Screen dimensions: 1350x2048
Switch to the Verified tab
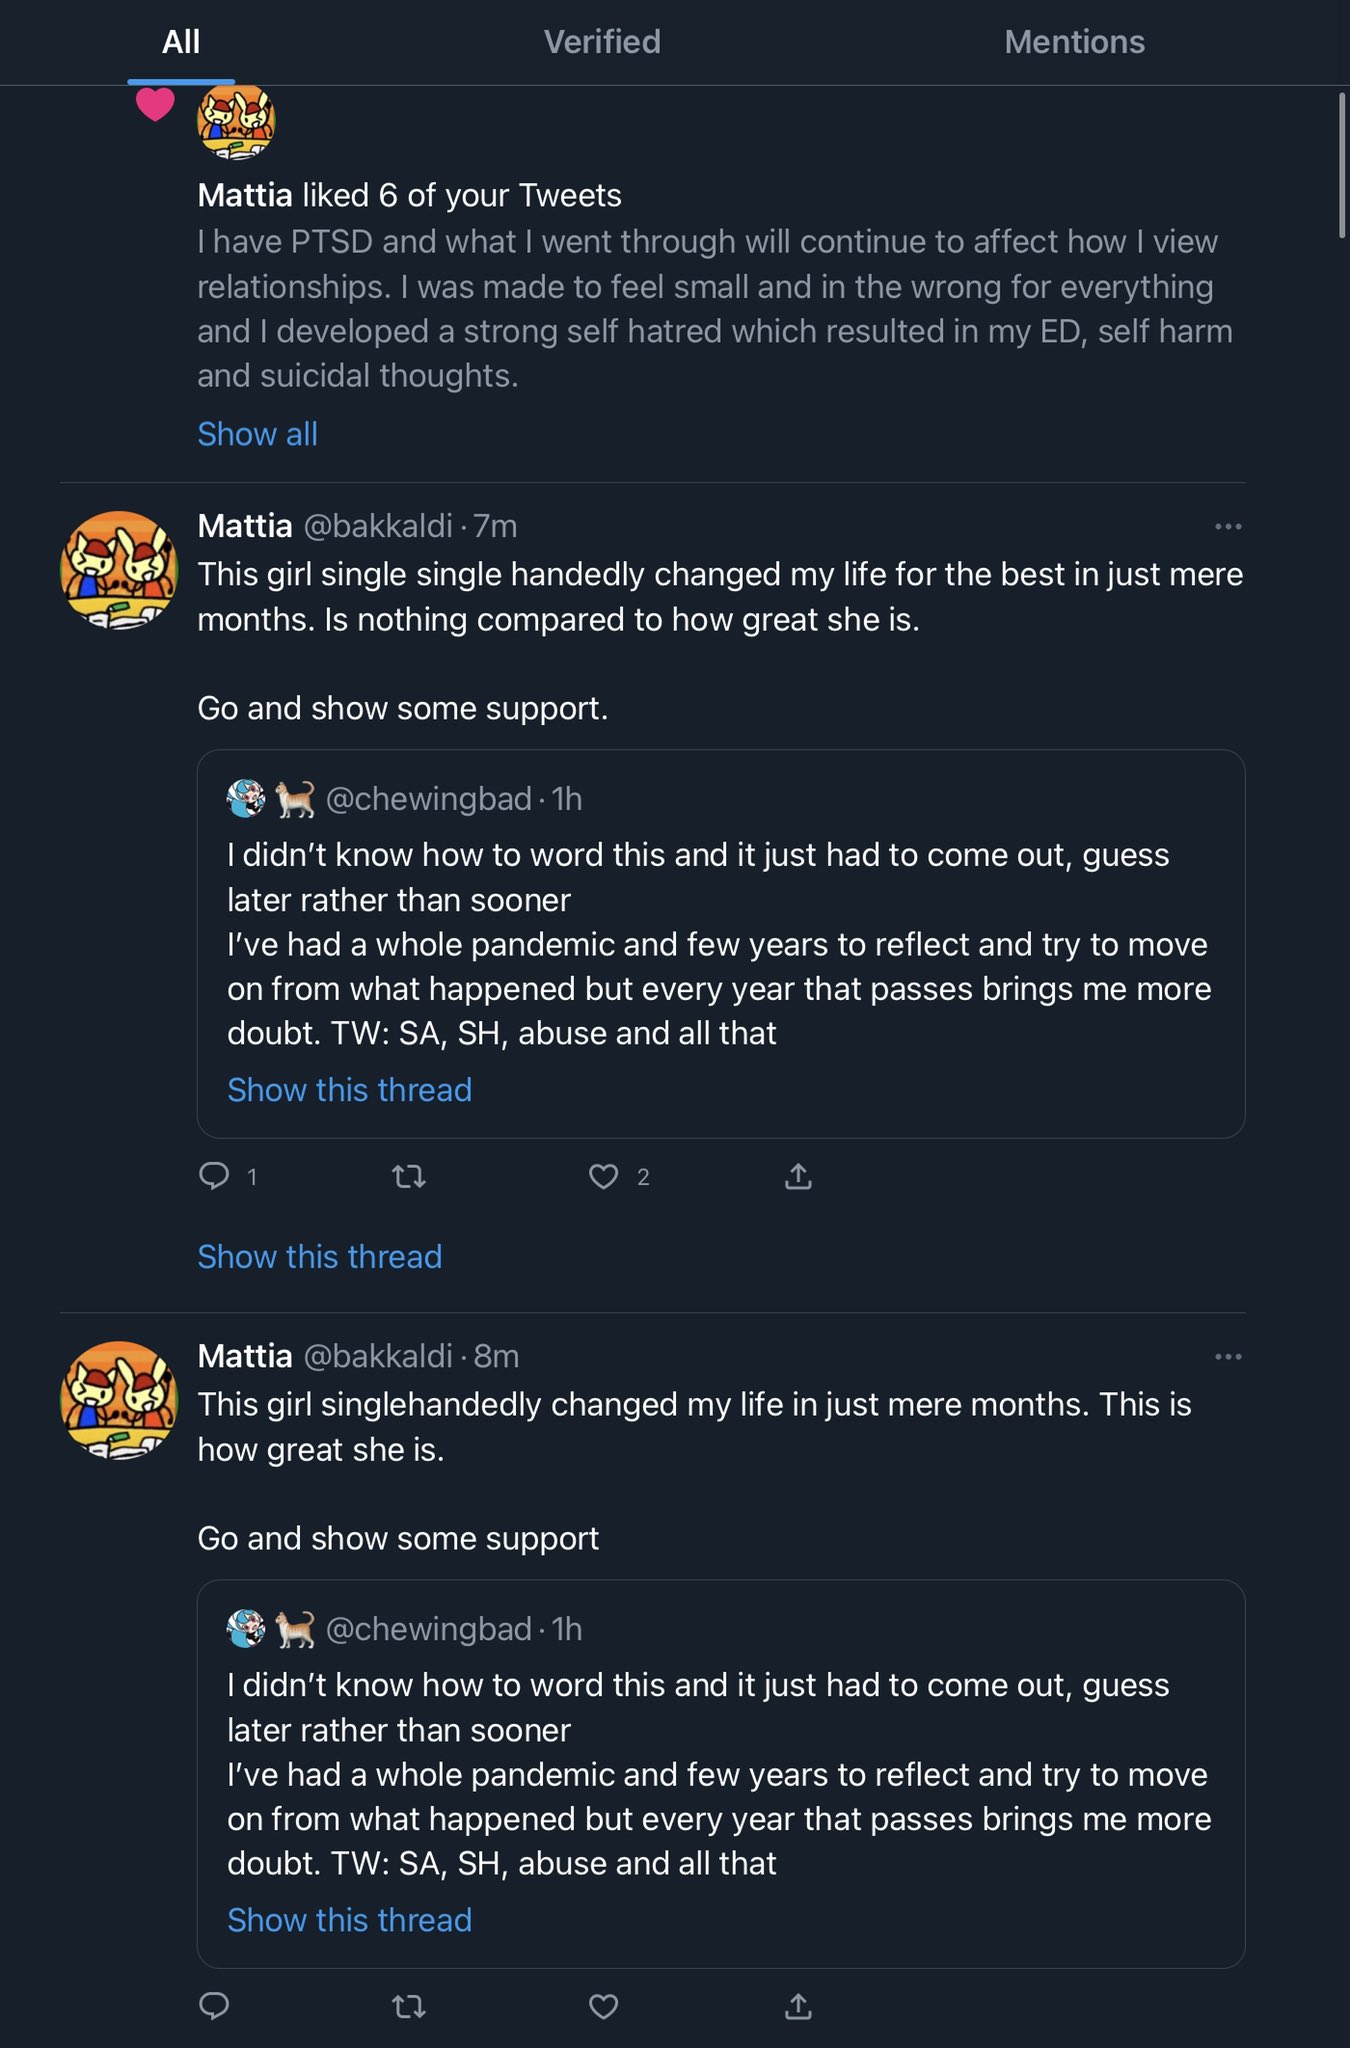point(602,42)
